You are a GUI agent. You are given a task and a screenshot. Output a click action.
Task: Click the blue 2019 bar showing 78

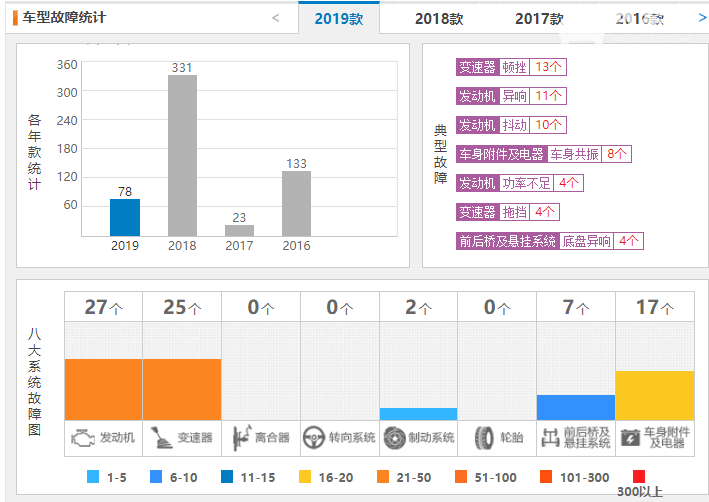coord(125,218)
